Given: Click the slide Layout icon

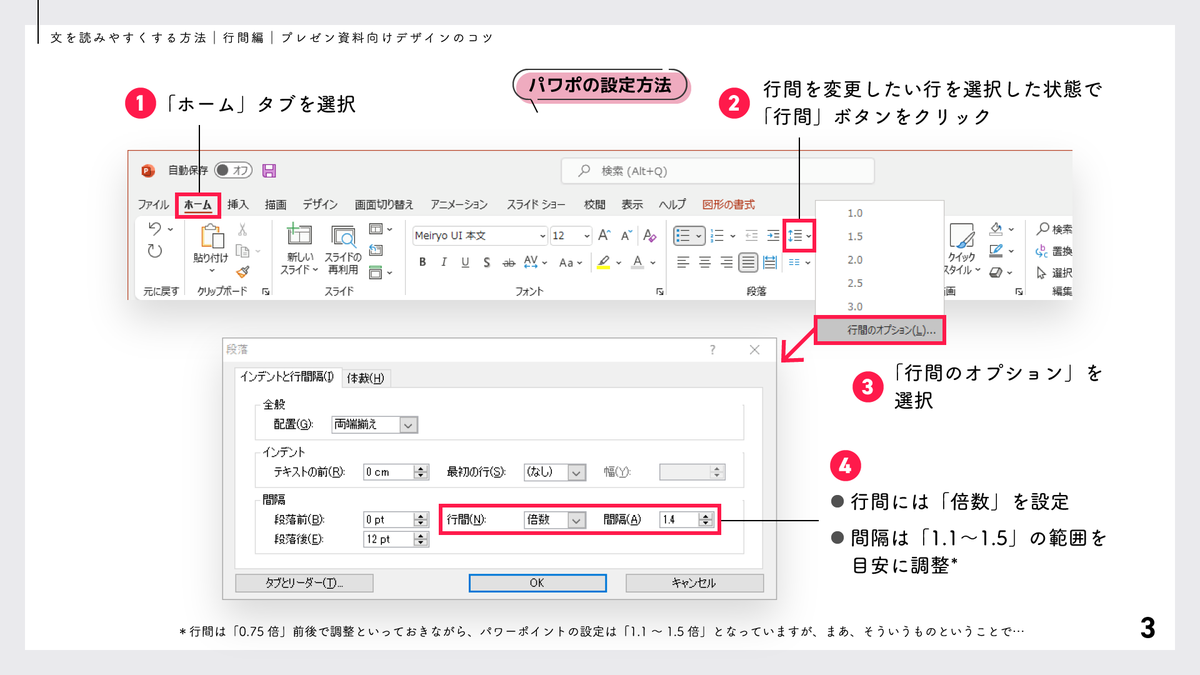Looking at the screenshot, I should coord(375,230).
